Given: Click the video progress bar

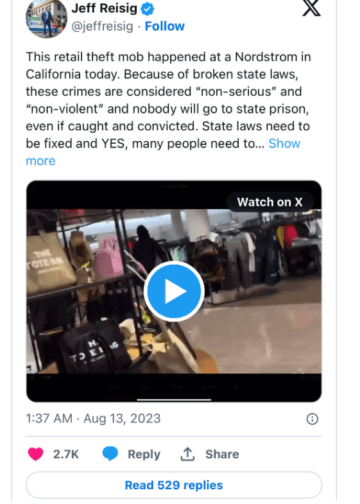Looking at the screenshot, I should point(174,399).
